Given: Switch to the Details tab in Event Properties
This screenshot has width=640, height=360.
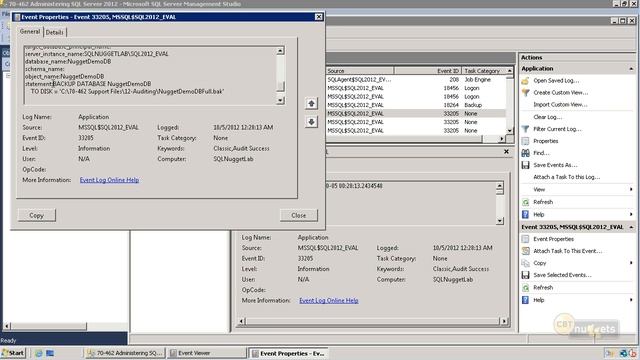Looking at the screenshot, I should 54,32.
